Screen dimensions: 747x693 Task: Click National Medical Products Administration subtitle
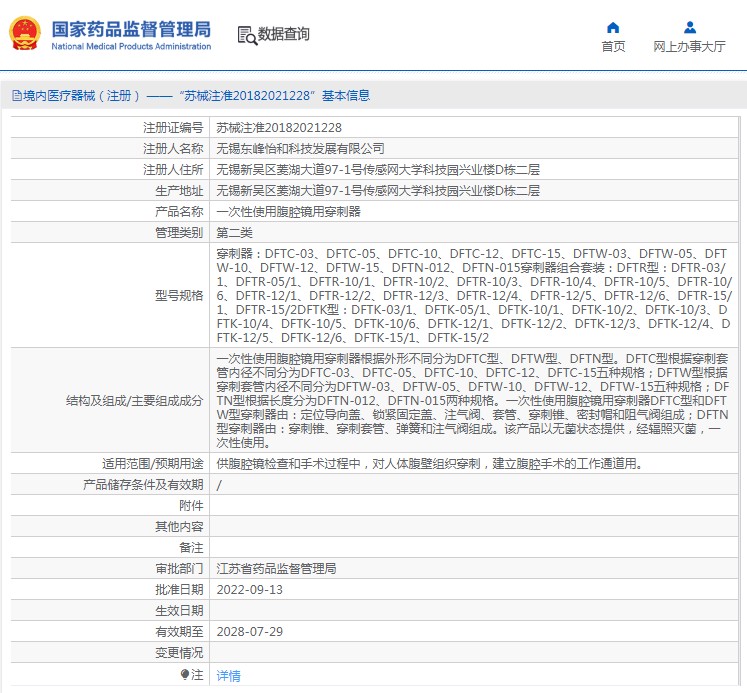(x=131, y=46)
